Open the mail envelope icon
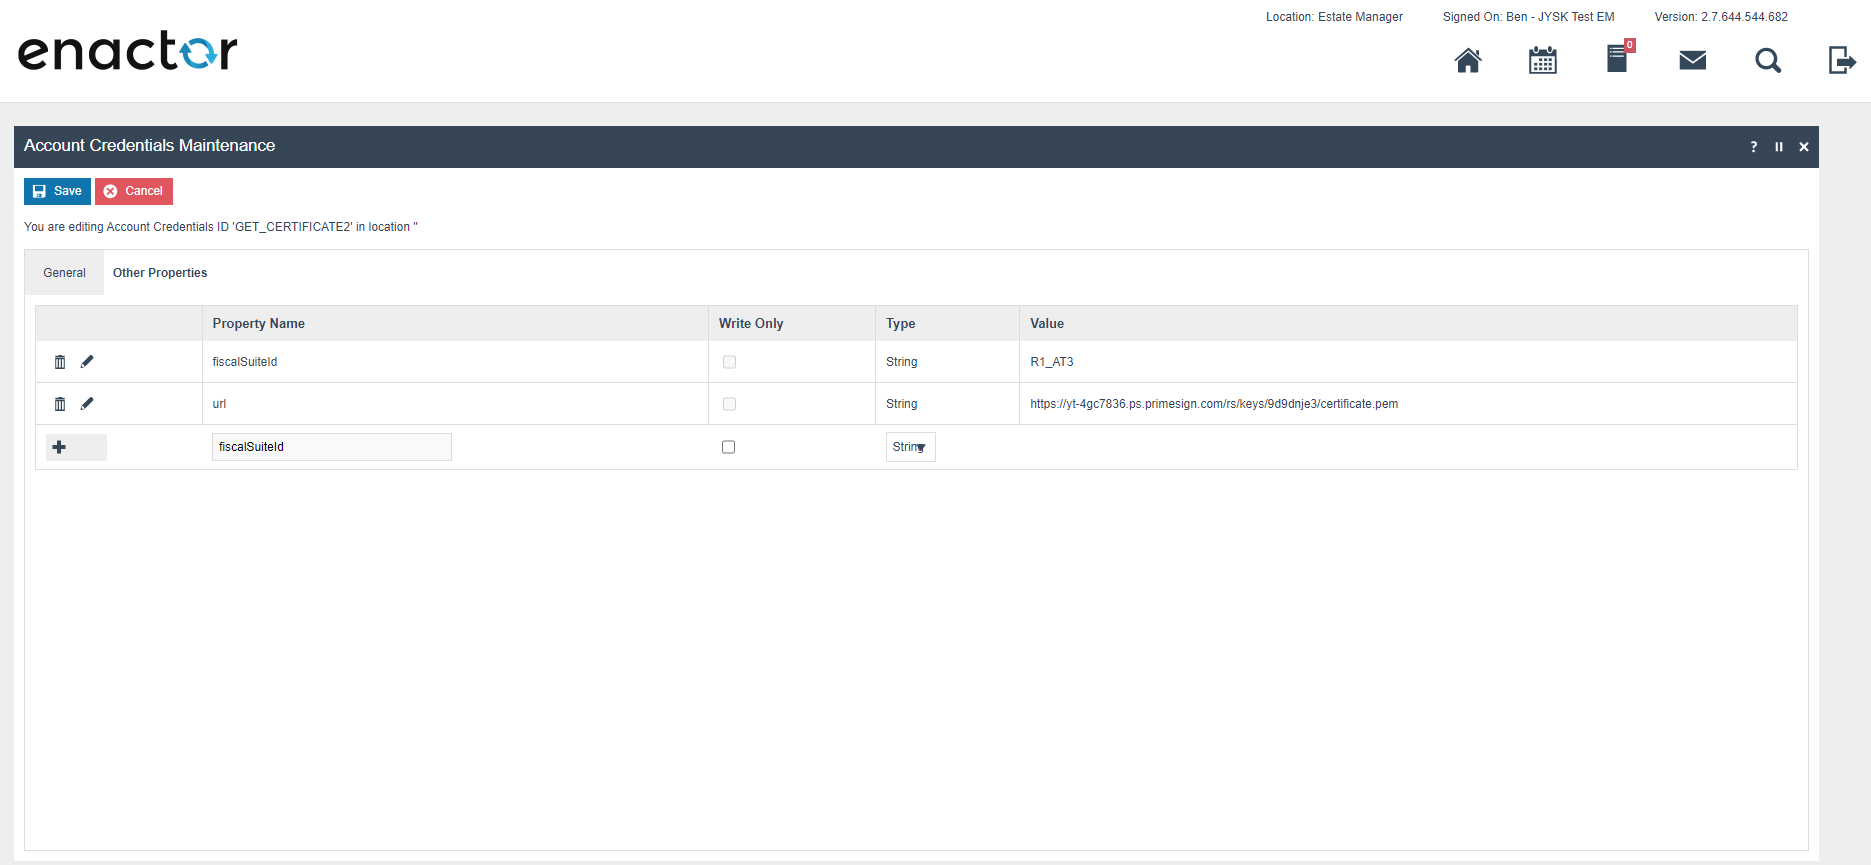This screenshot has width=1871, height=865. click(x=1692, y=61)
